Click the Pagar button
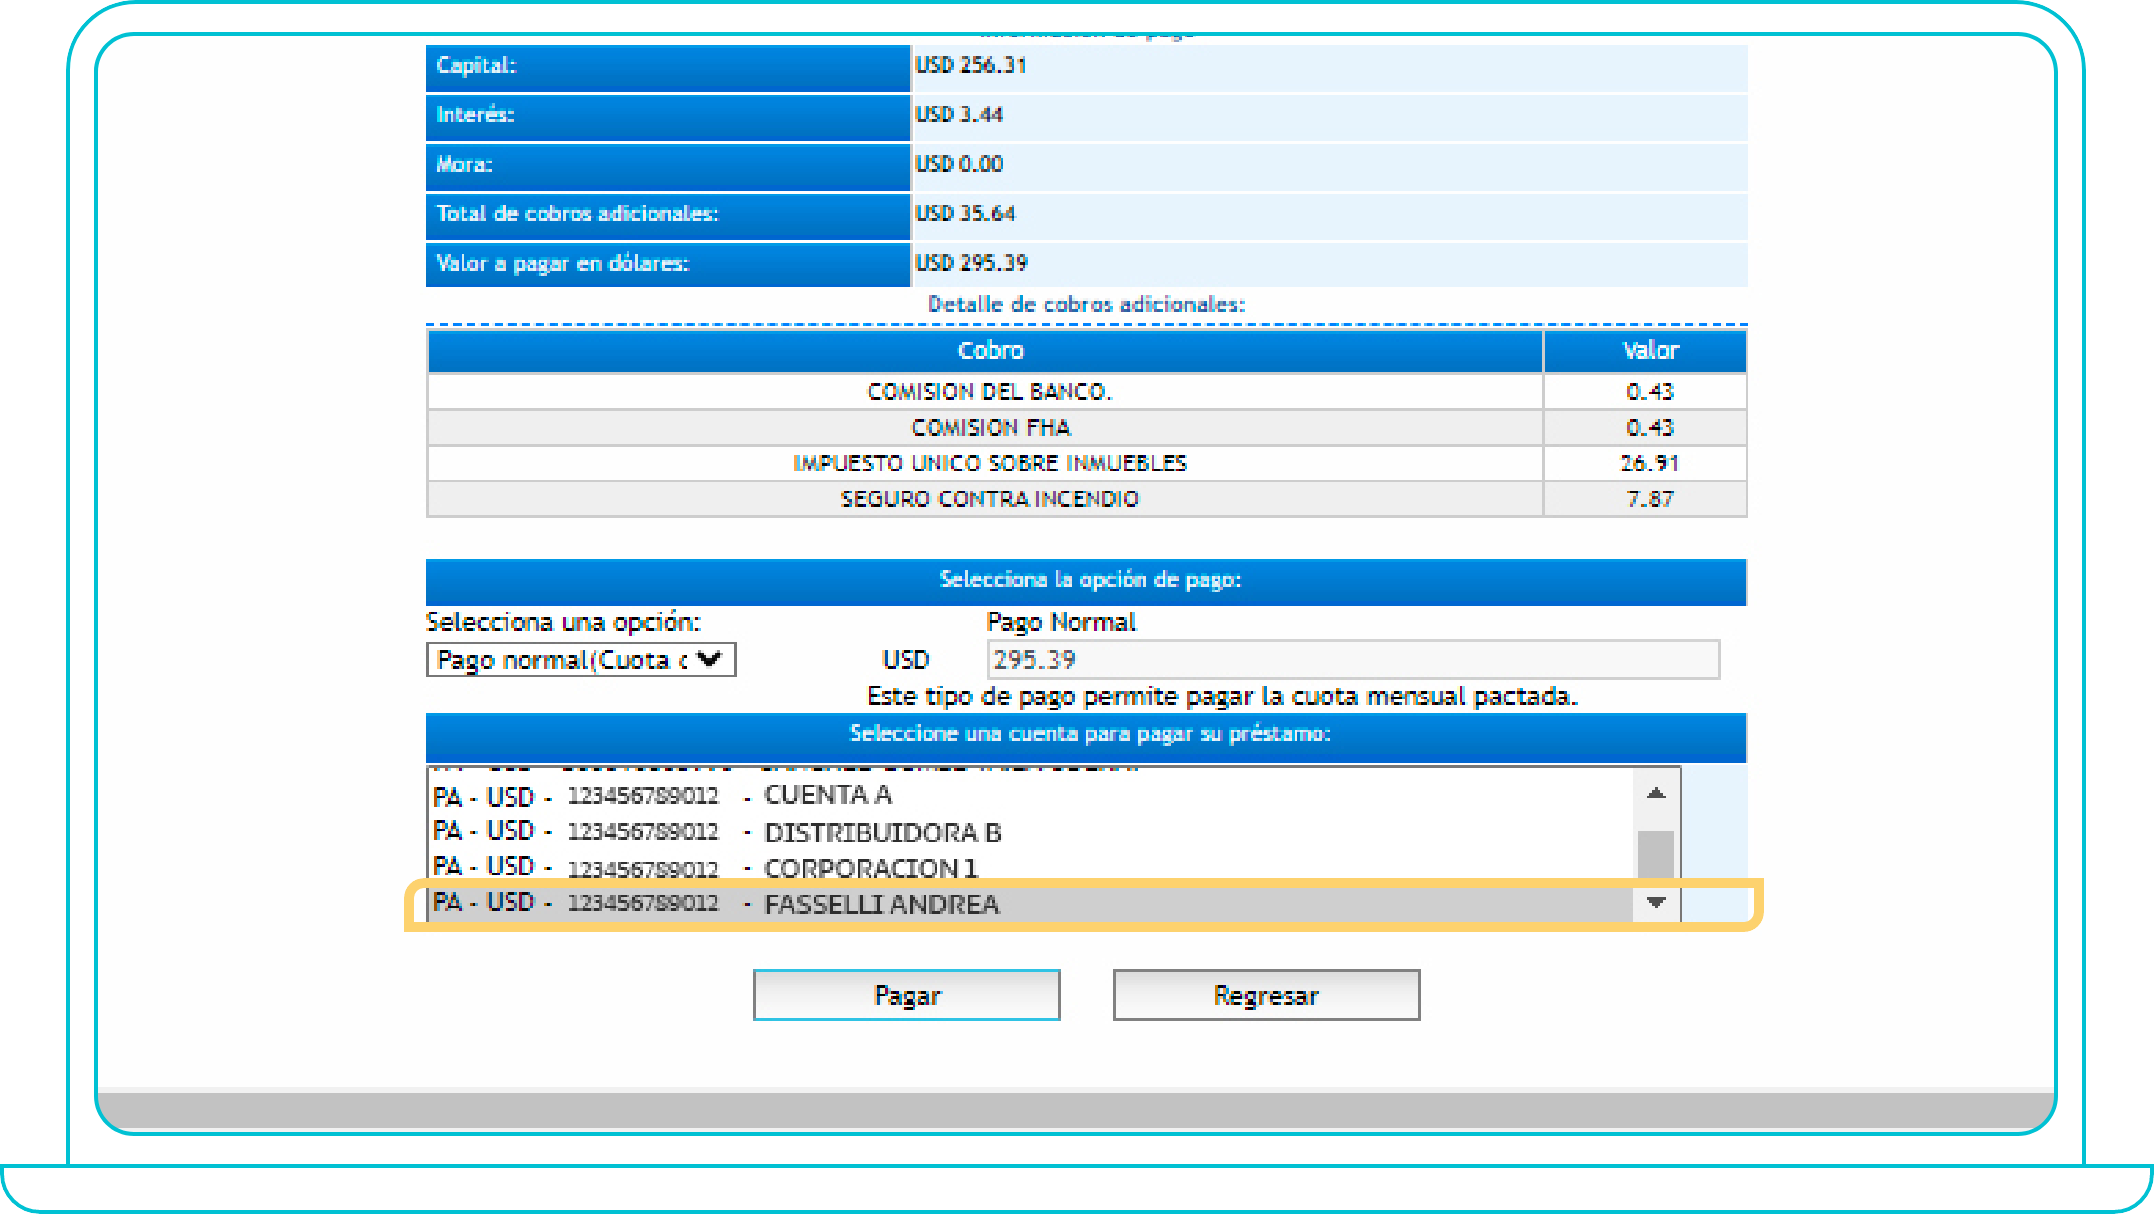Image resolution: width=2154 pixels, height=1214 pixels. 906,995
